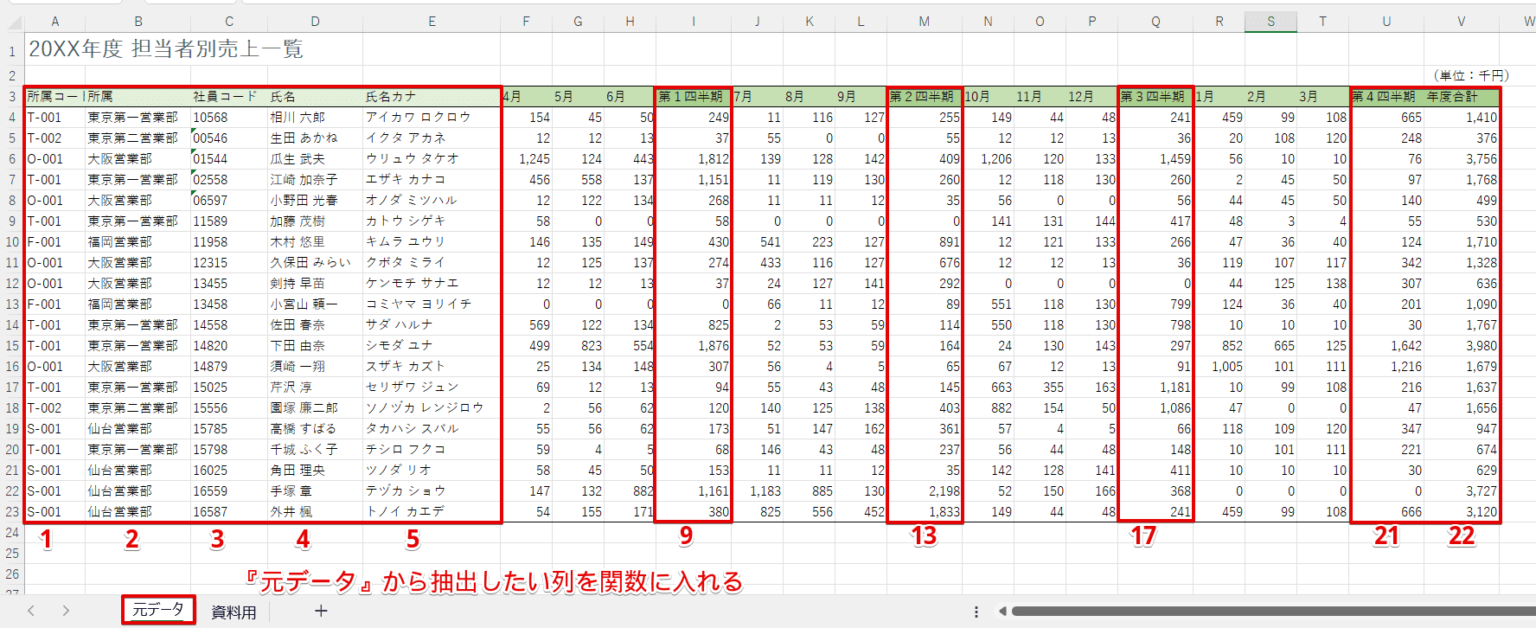Select the name cell 木村 悠里
The height and width of the screenshot is (628, 1536).
pos(316,242)
